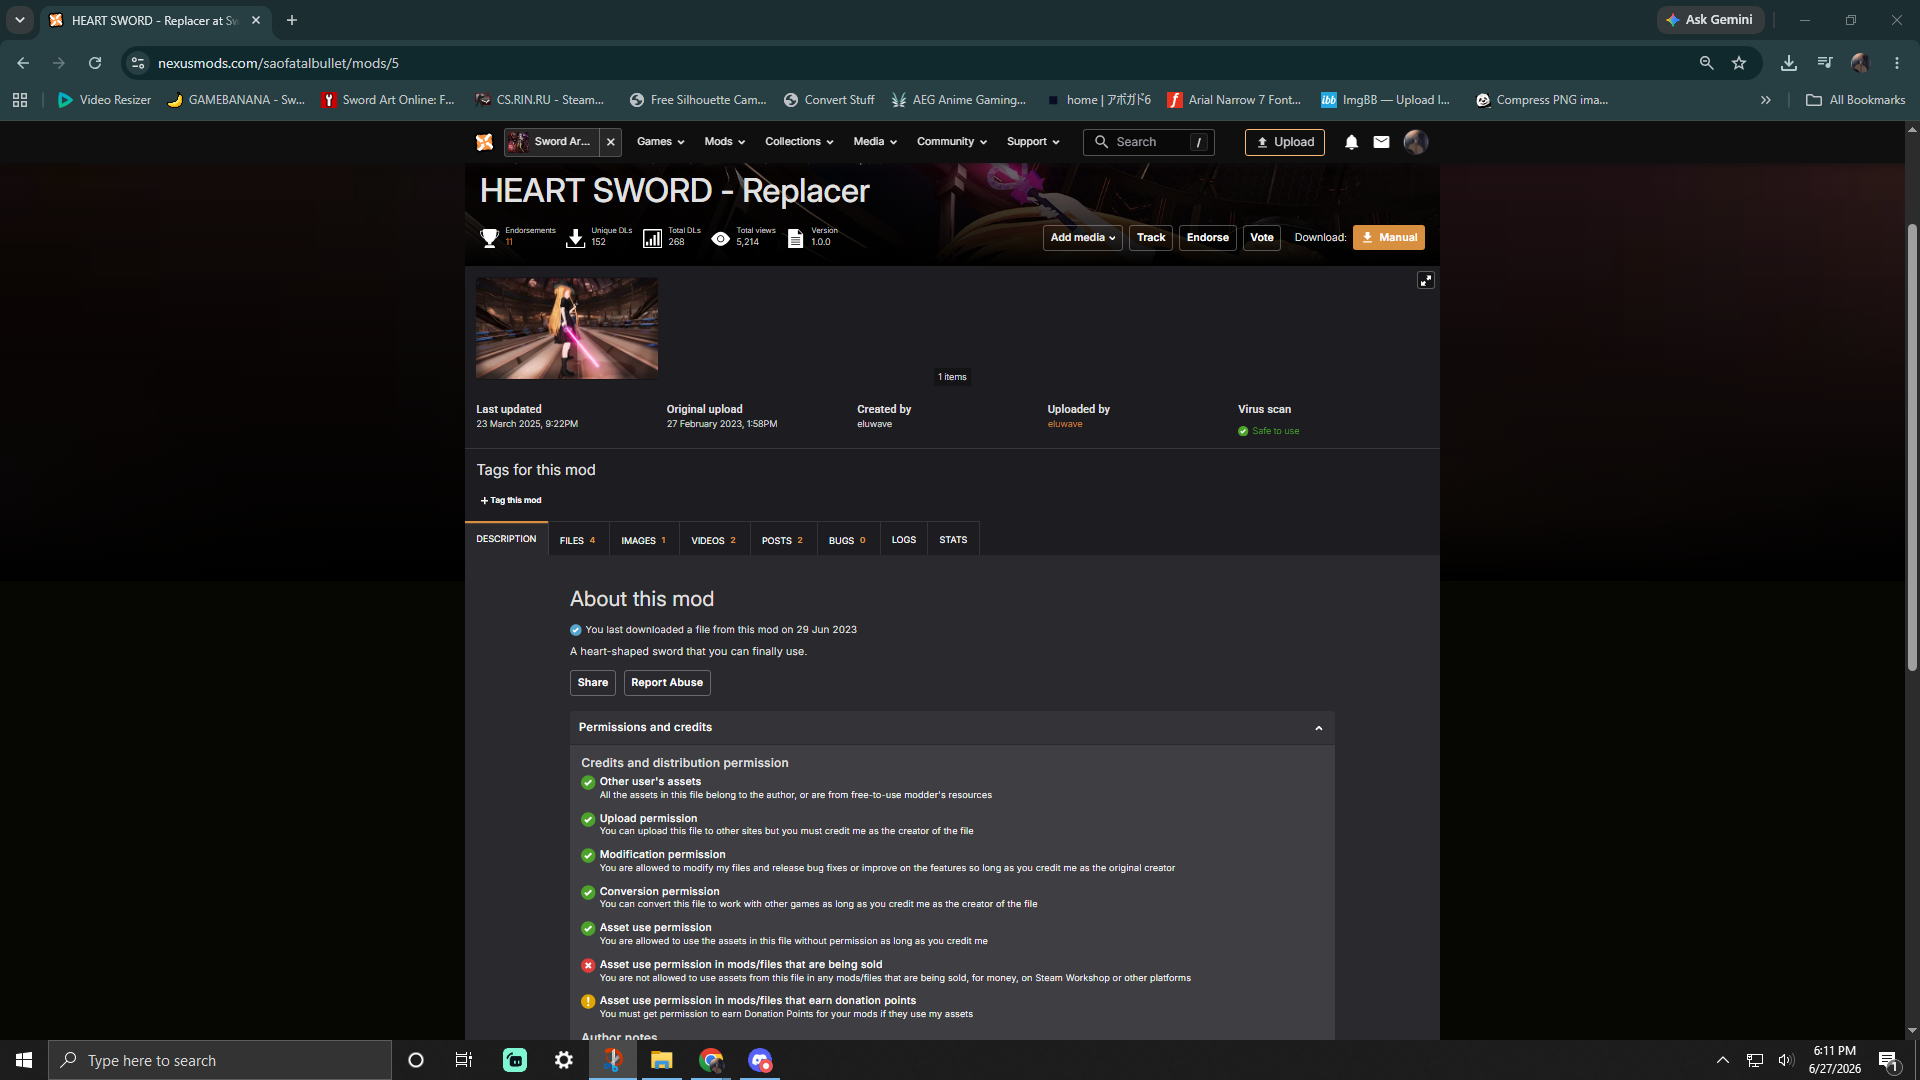
Task: Endorse this mod
Action: (x=1207, y=238)
